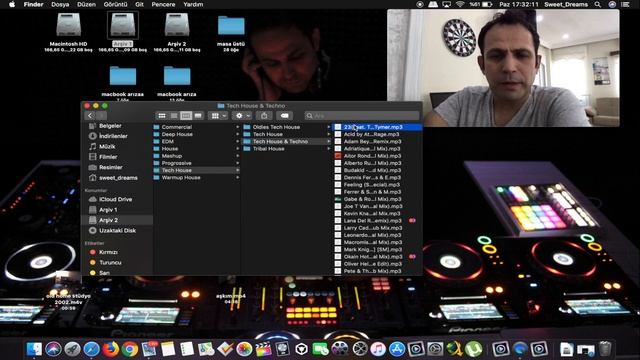The image size is (640, 360).
Task: Open Spotlight search in menu bar
Action: pyautogui.click(x=598, y=4)
